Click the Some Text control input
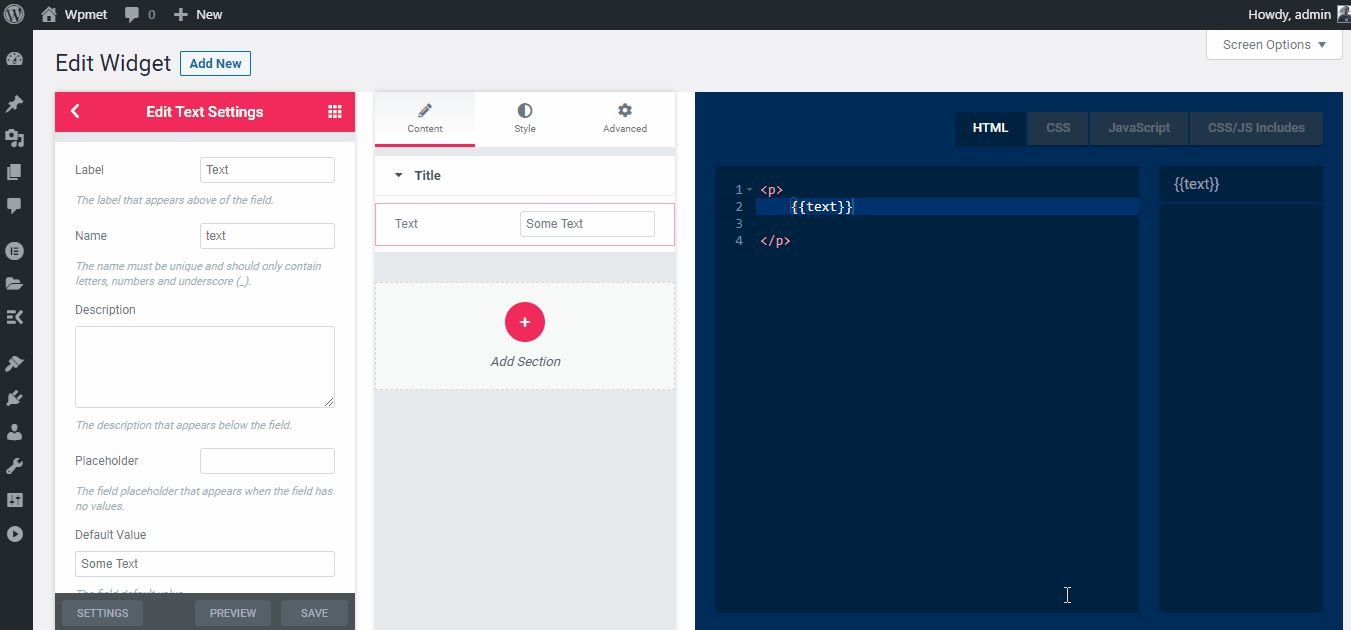1351x630 pixels. click(x=587, y=224)
